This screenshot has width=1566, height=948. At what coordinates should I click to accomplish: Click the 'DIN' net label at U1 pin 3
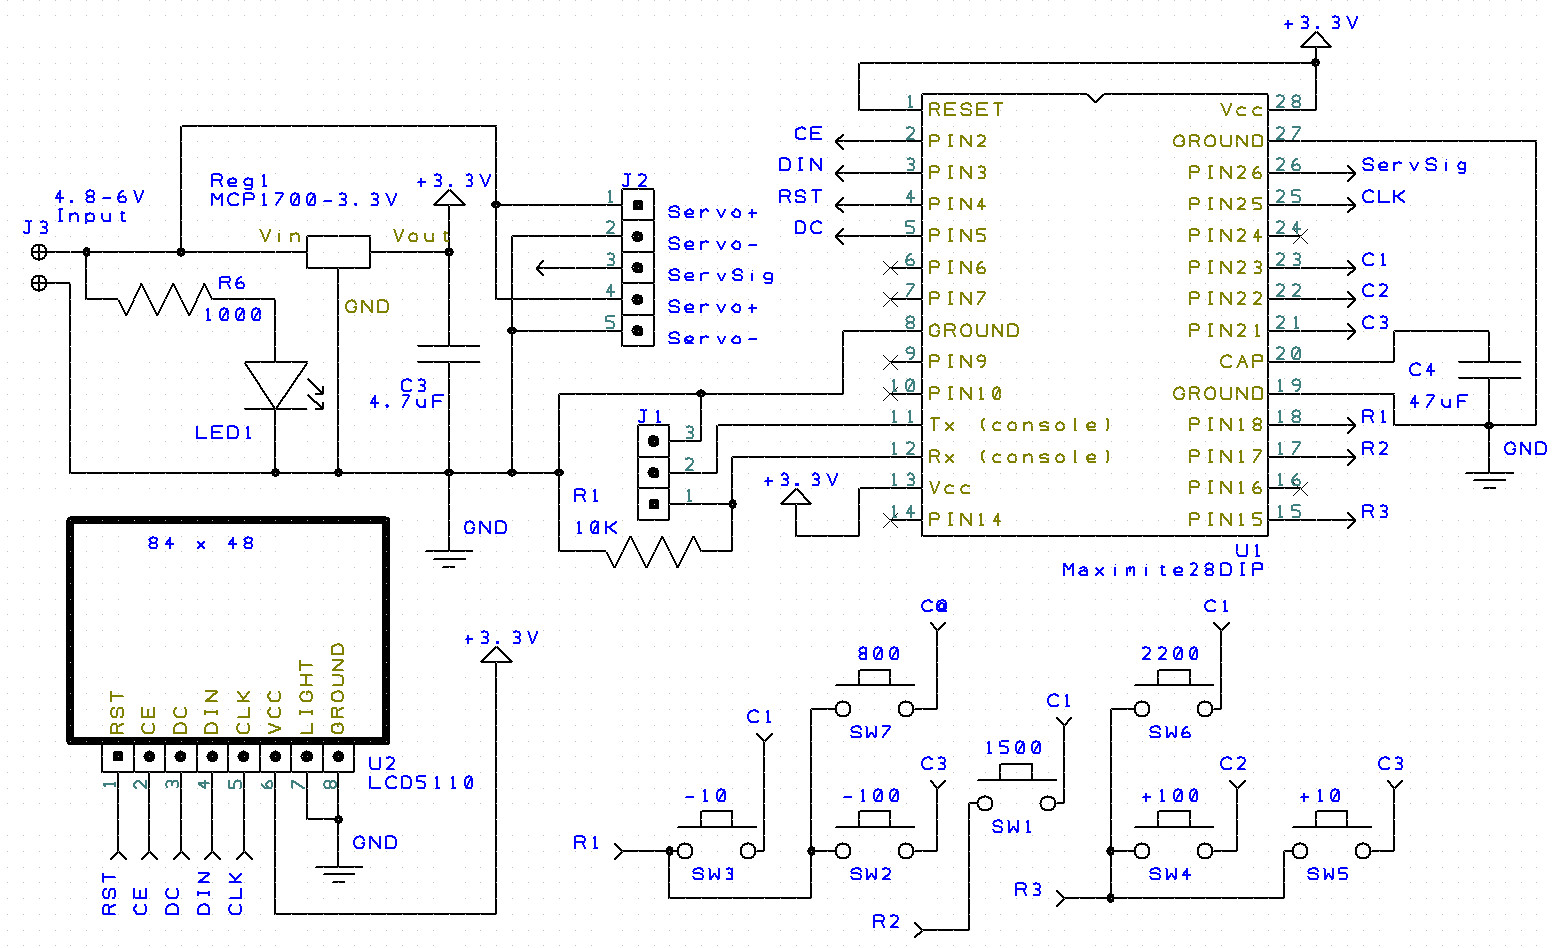coord(801,165)
